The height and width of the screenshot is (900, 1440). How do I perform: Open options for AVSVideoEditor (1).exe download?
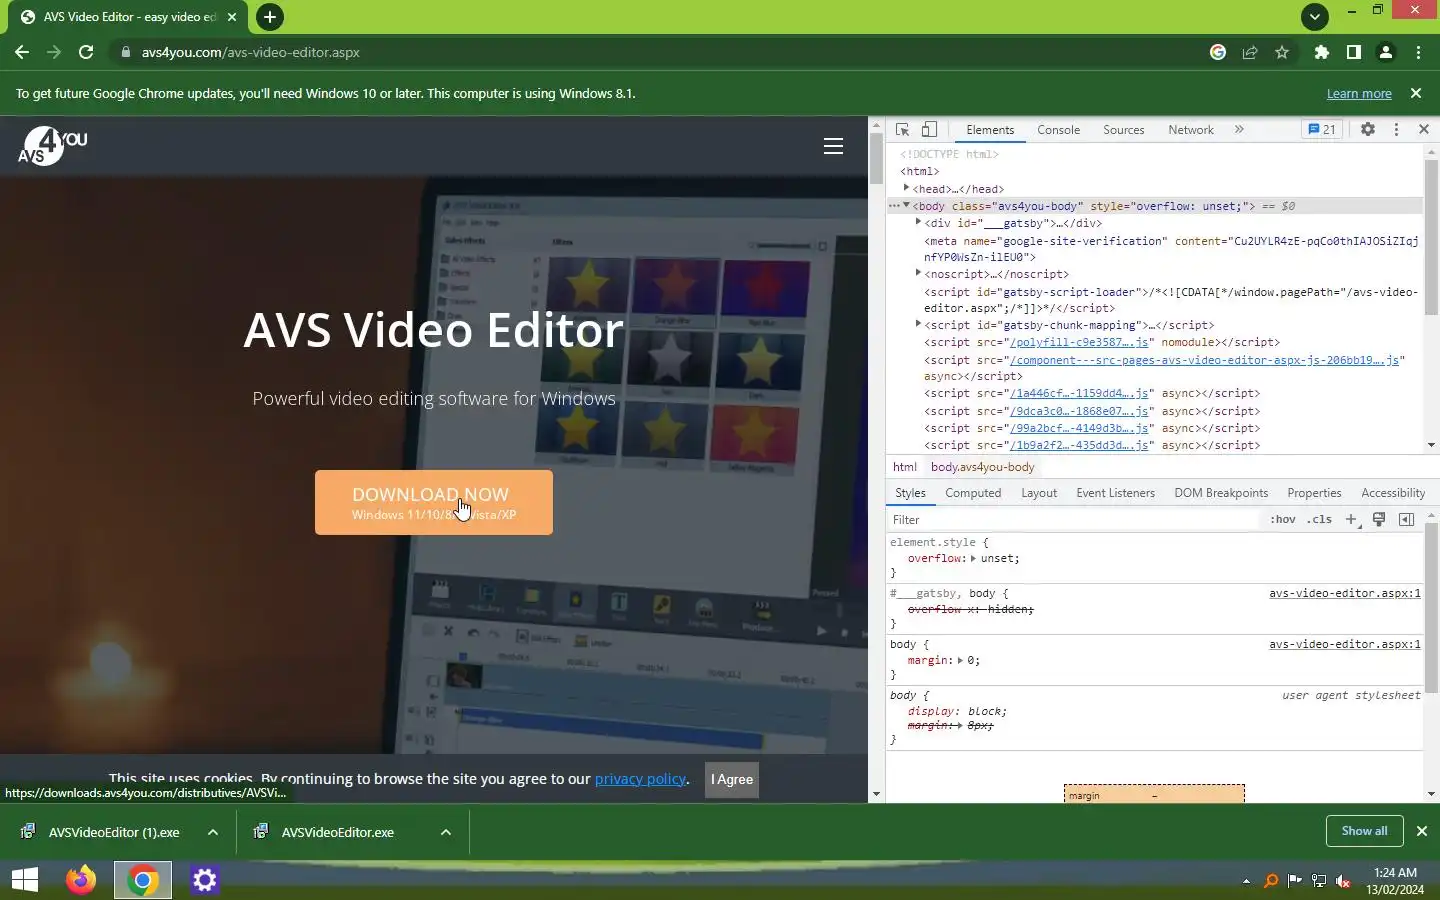213,832
